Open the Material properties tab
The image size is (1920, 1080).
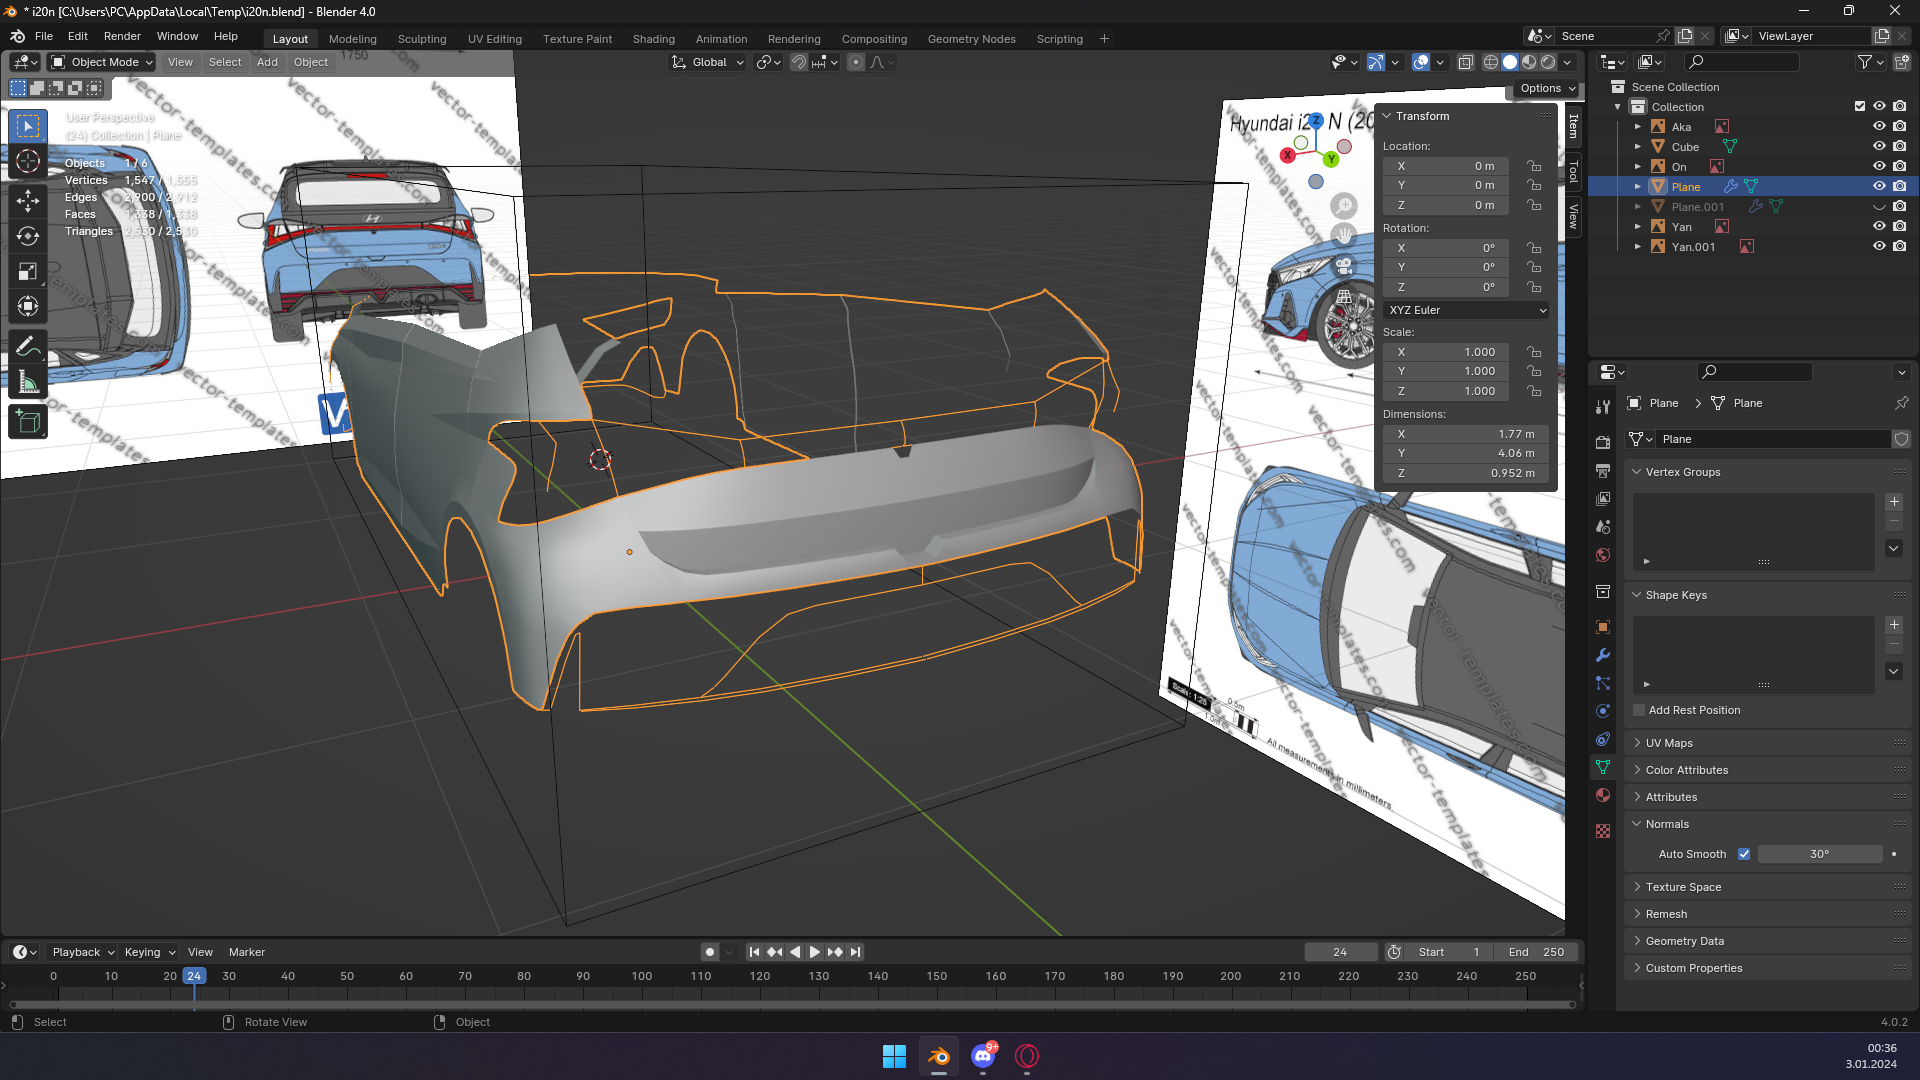click(1603, 795)
